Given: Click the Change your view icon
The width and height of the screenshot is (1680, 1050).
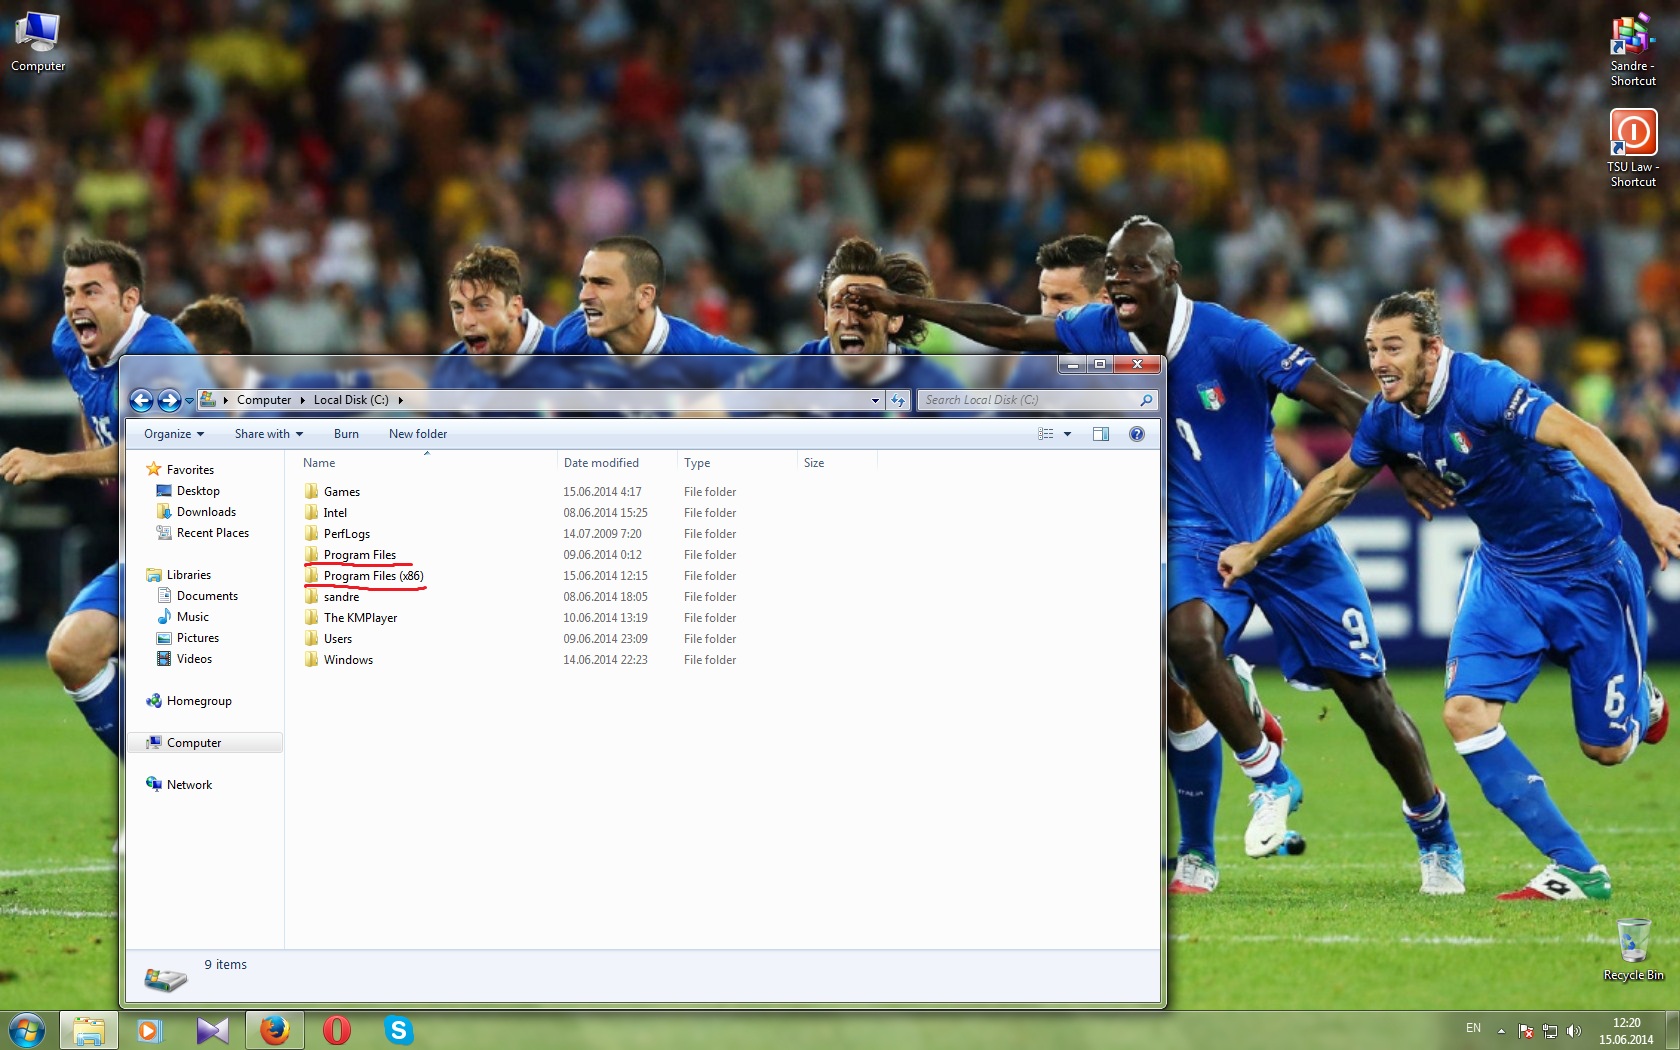Looking at the screenshot, I should (1046, 434).
